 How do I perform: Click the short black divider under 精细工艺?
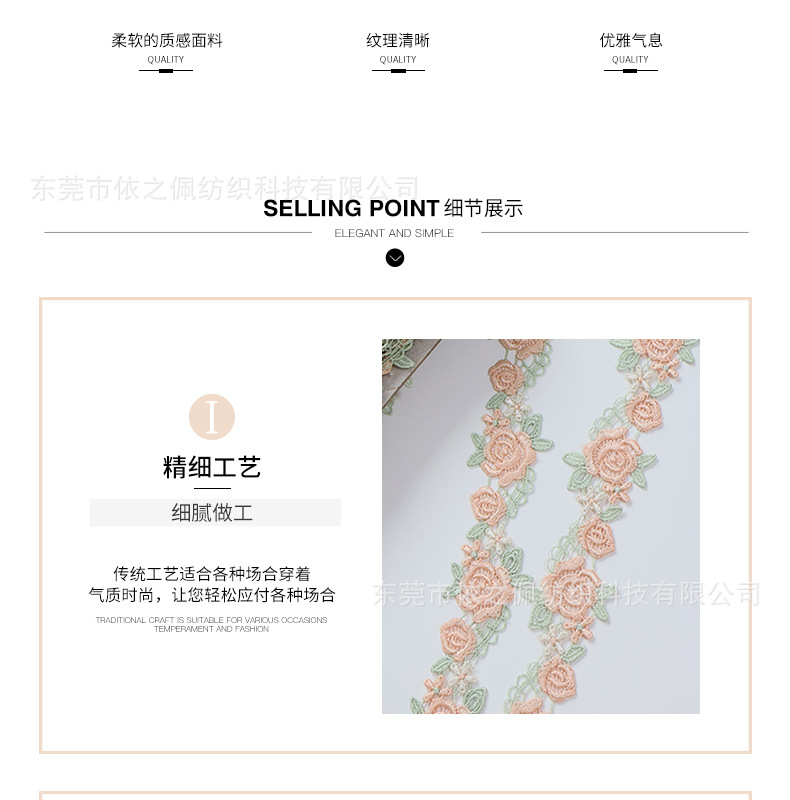212,489
